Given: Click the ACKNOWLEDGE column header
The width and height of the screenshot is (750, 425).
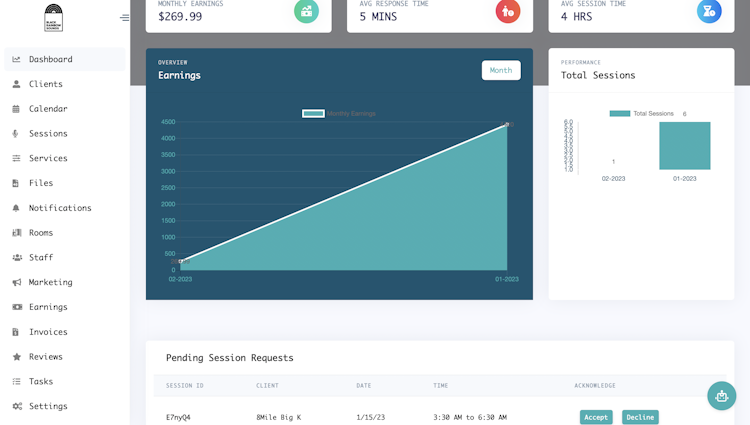Looking at the screenshot, I should (x=595, y=385).
